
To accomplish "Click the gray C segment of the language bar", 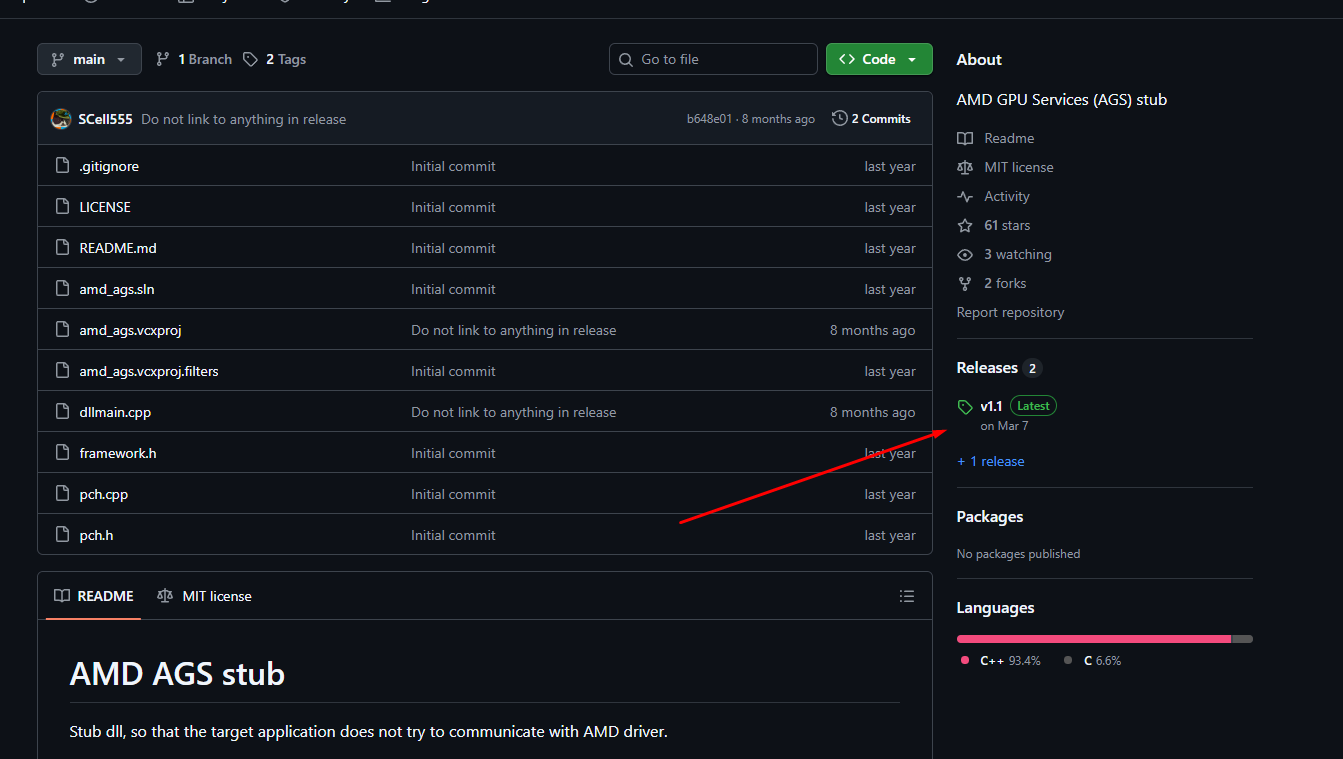I will (x=1243, y=639).
